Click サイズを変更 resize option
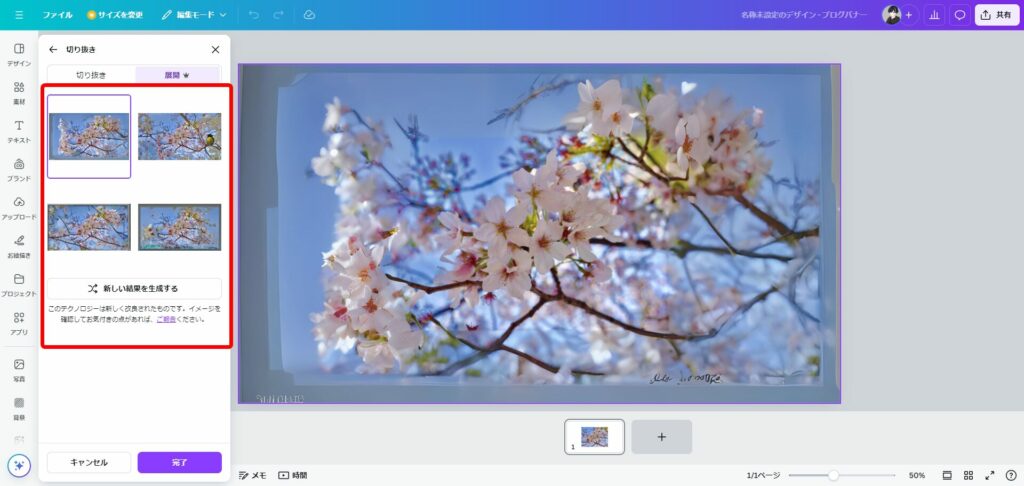Screen dimensions: 1024x486 [116, 14]
